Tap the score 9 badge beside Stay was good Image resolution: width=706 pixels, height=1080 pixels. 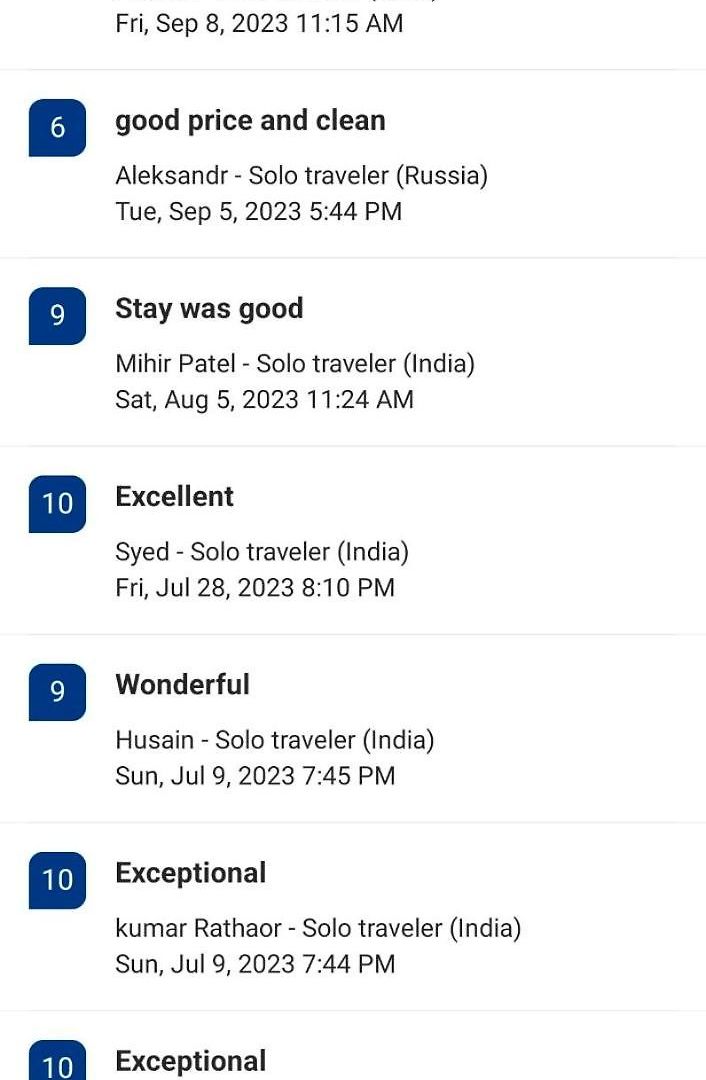tap(57, 315)
